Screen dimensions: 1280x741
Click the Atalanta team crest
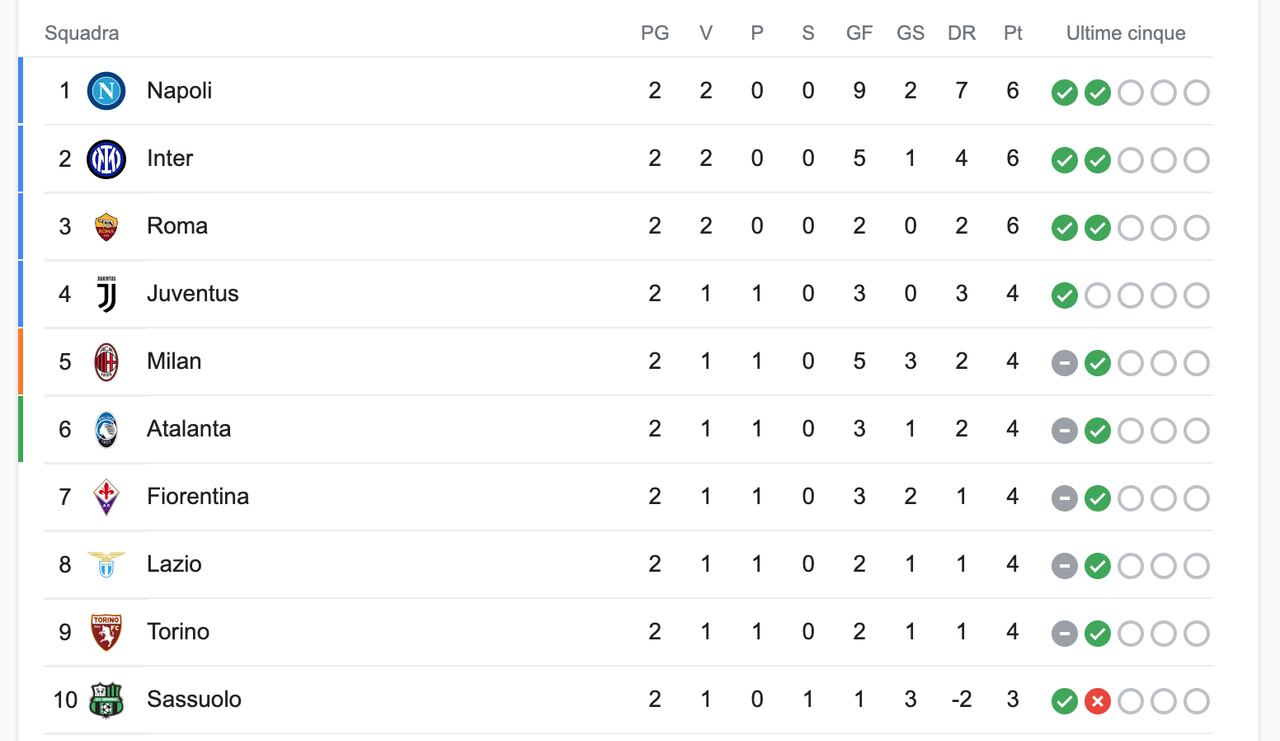pyautogui.click(x=106, y=430)
